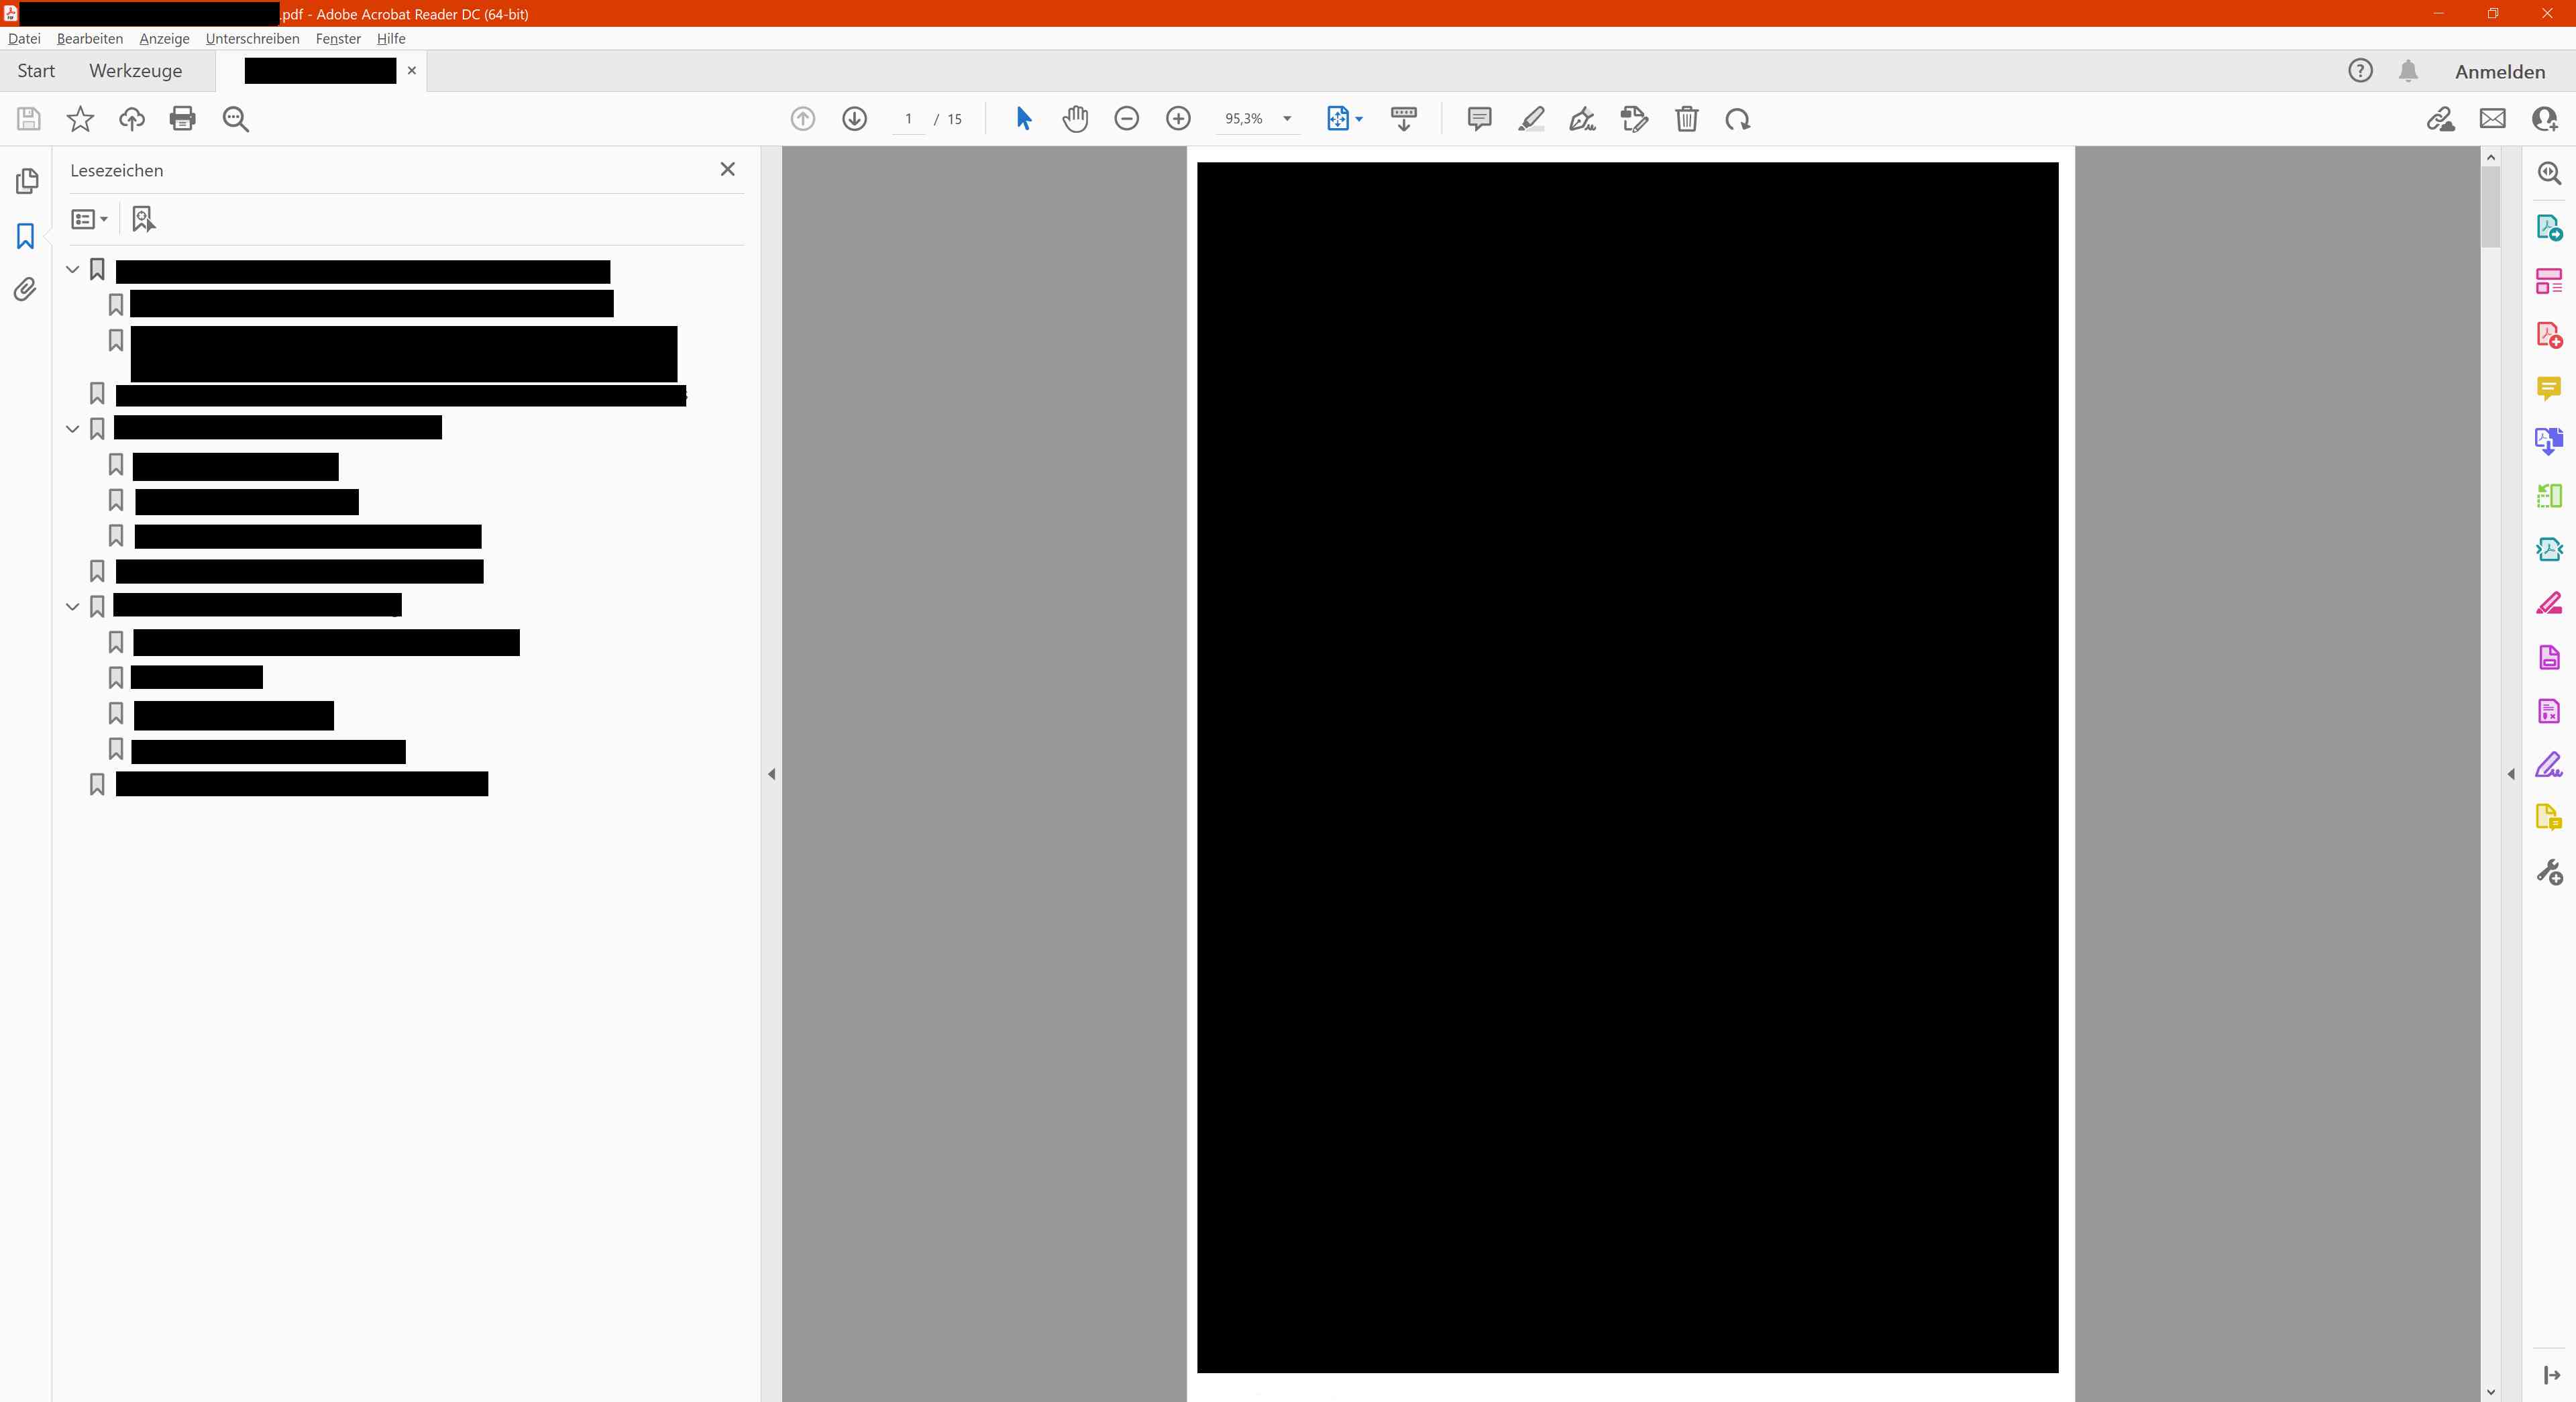Open the zoom percentage dropdown

coord(1287,119)
